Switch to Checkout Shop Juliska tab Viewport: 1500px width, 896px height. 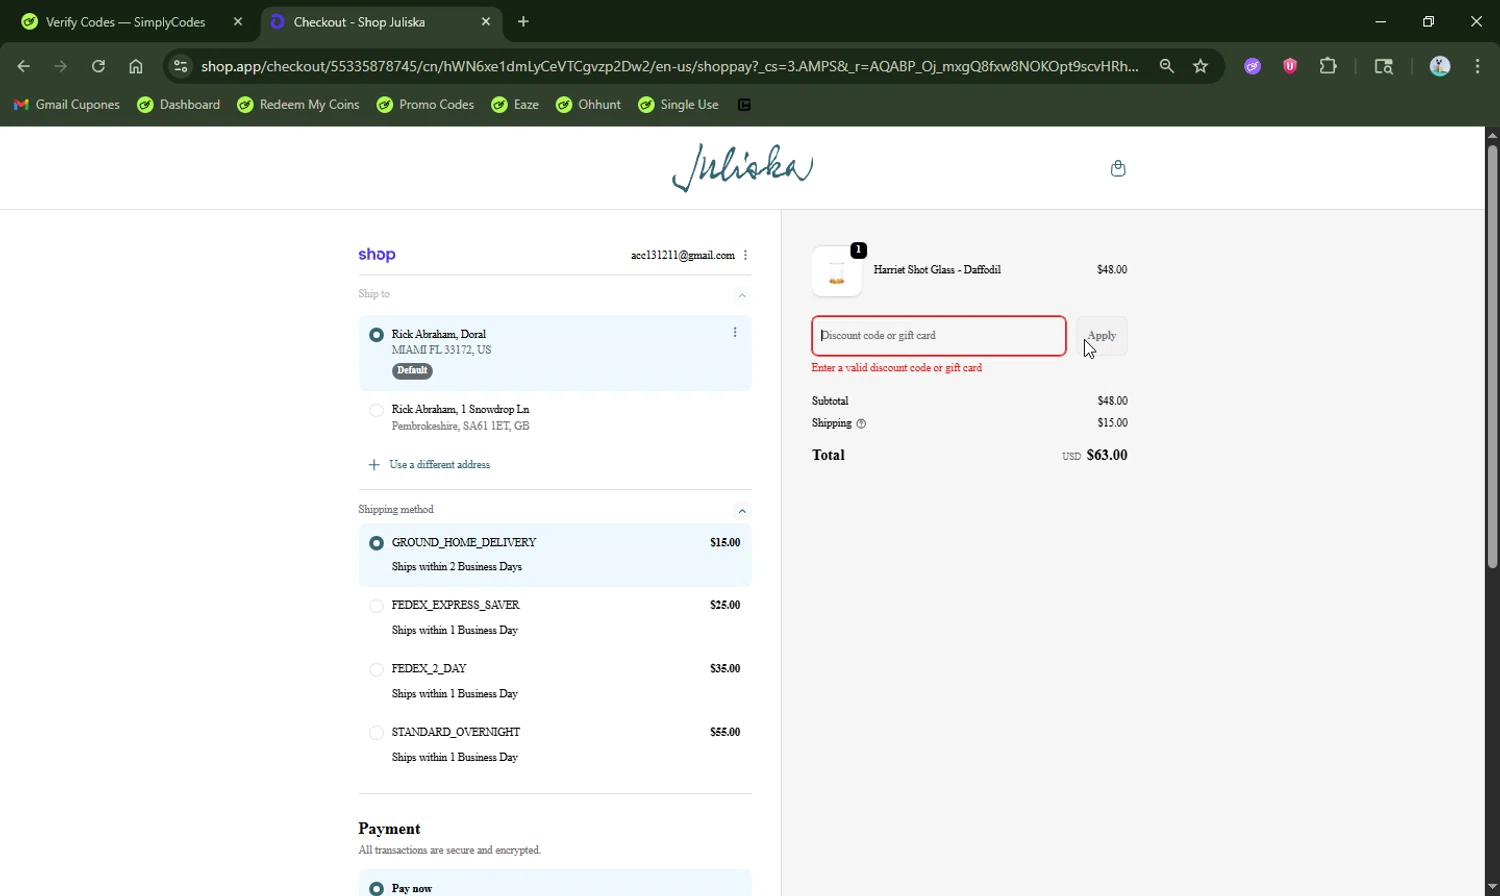[380, 21]
